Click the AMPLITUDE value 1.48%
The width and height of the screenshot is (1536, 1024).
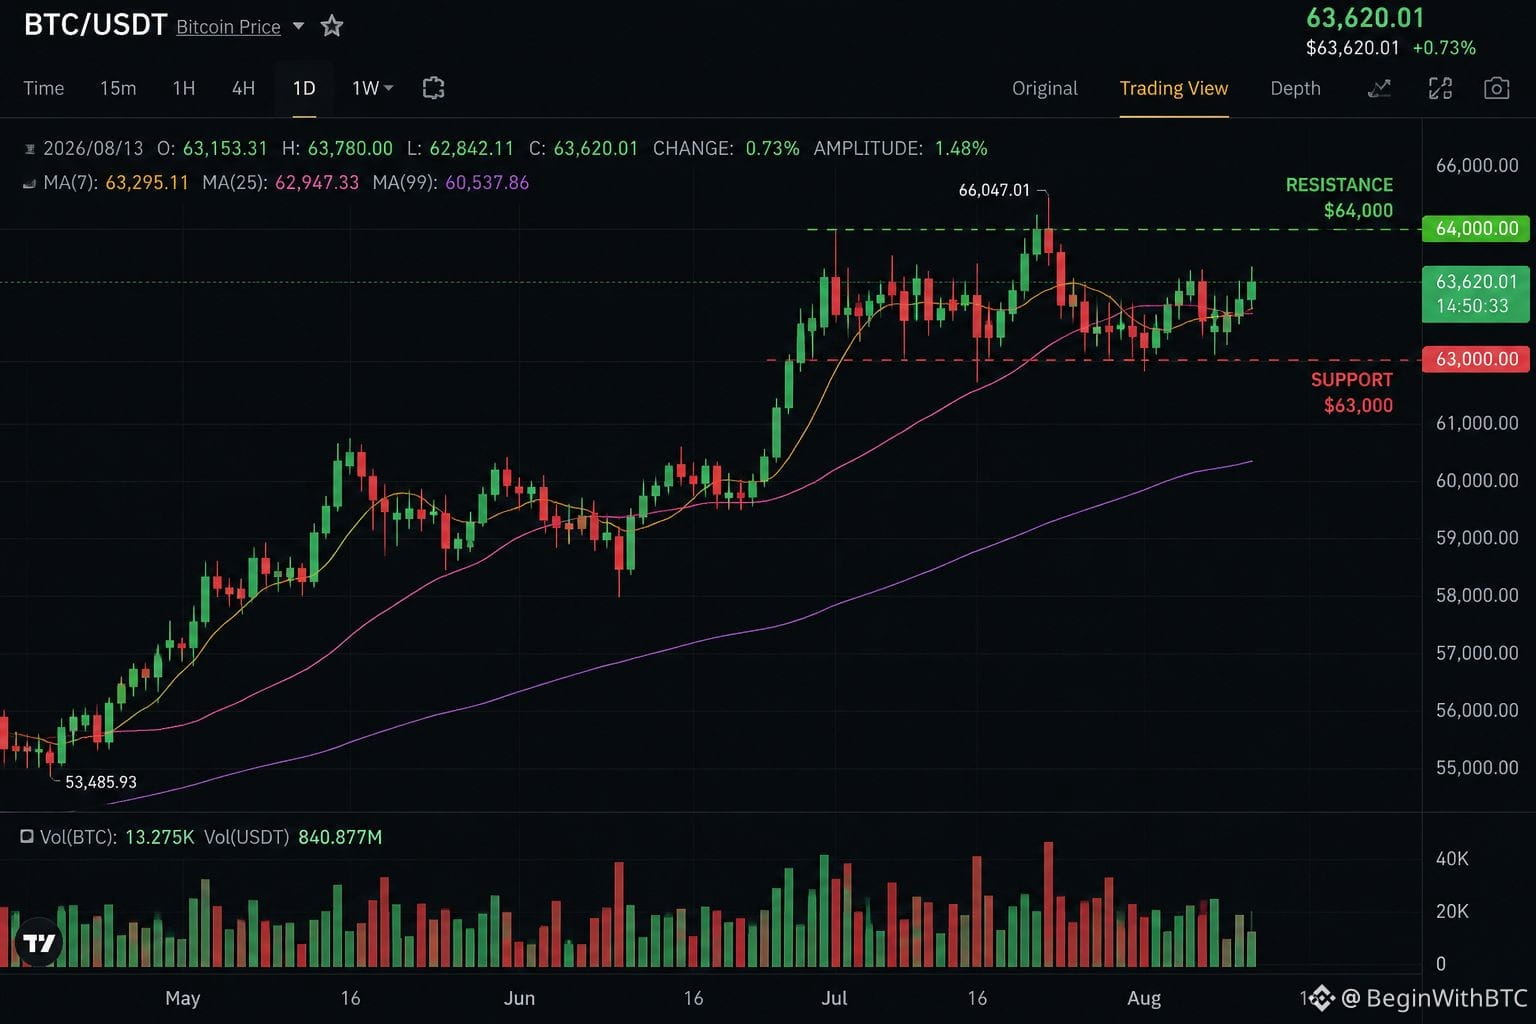tap(961, 149)
